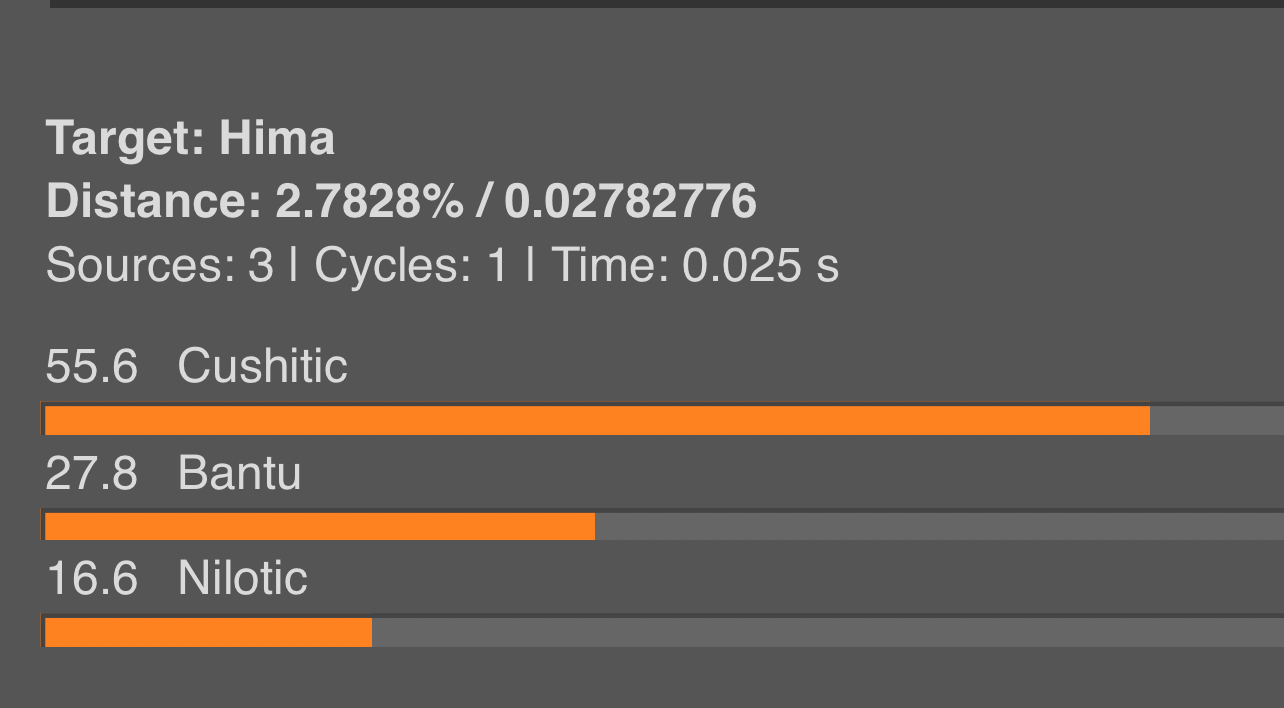Screen dimensions: 1284x708
Task: Click the Sources: 3 text
Action: pos(159,266)
